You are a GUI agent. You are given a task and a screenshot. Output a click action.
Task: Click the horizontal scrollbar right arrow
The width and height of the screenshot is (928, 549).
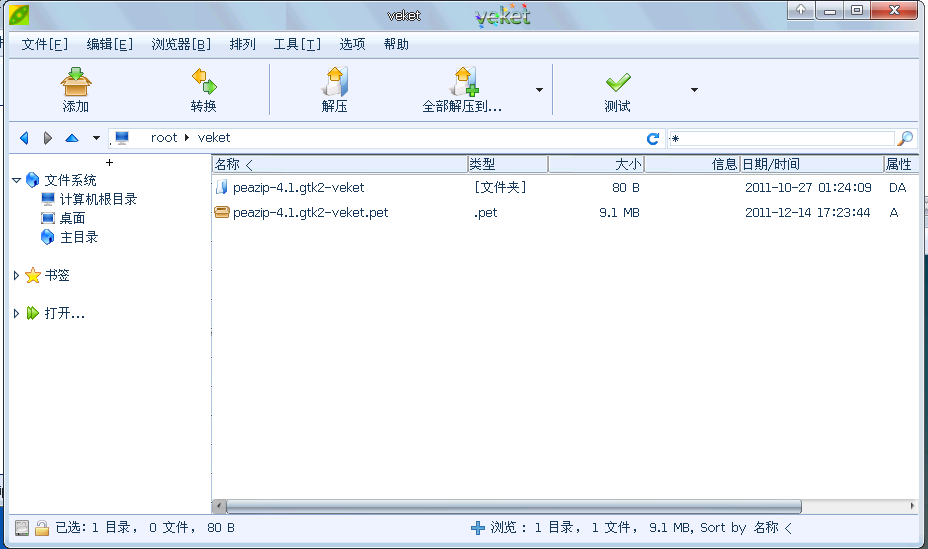point(912,506)
